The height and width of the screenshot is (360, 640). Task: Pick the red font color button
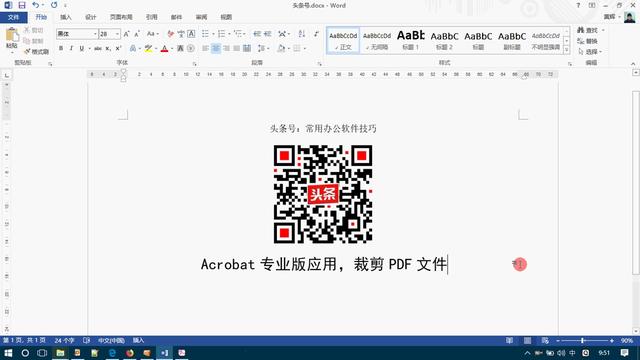pos(164,49)
